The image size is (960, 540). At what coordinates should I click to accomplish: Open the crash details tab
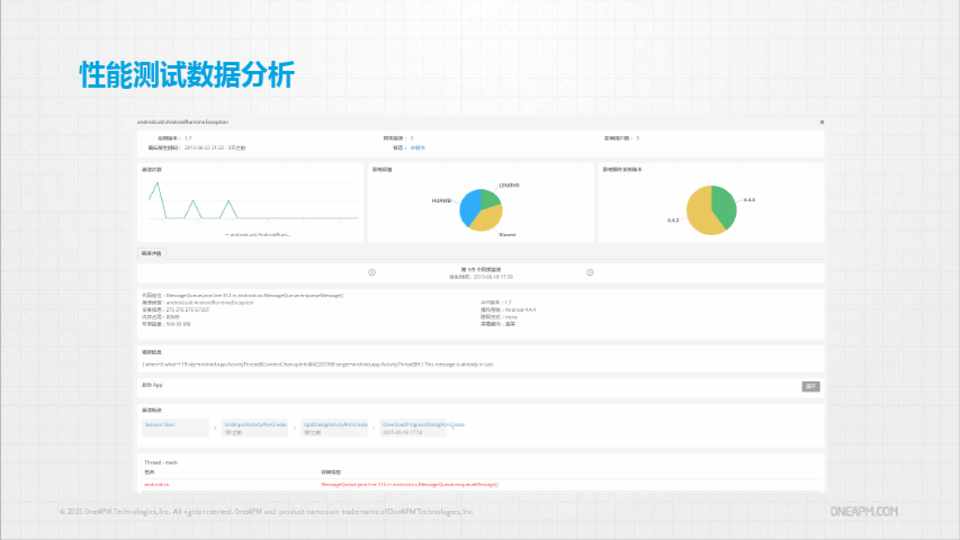[150, 253]
